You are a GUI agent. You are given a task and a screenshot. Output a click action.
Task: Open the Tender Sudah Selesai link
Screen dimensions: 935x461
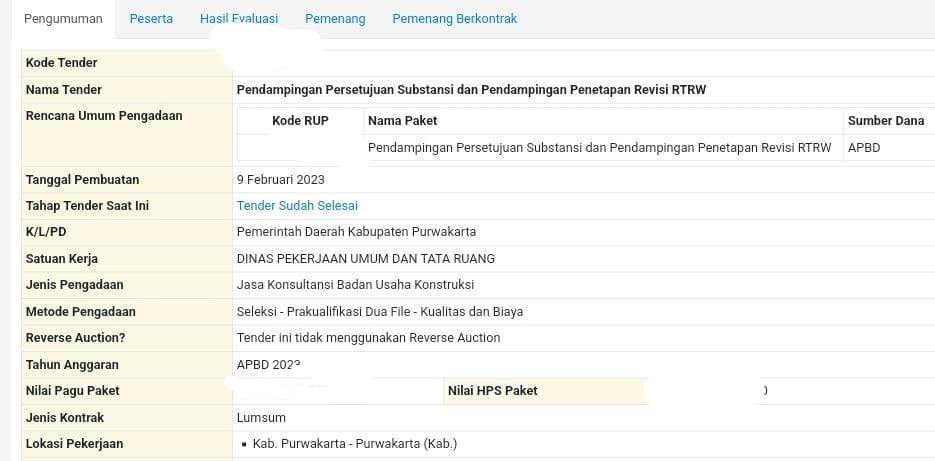(297, 206)
